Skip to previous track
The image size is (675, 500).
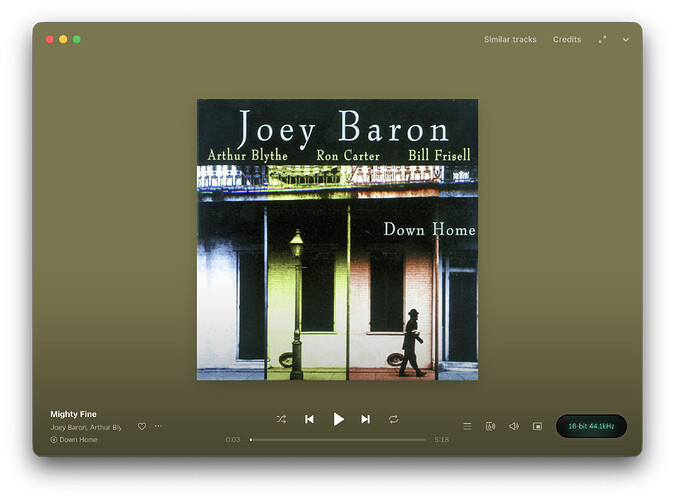pyautogui.click(x=309, y=419)
